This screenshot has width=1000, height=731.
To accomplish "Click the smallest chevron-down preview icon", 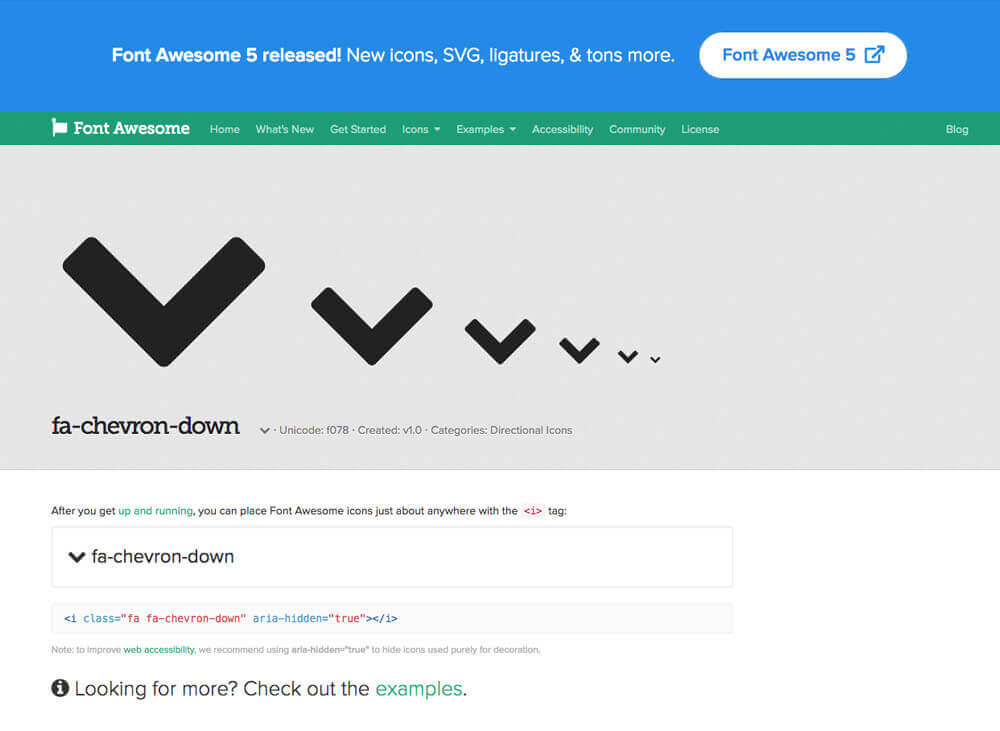I will [x=655, y=360].
